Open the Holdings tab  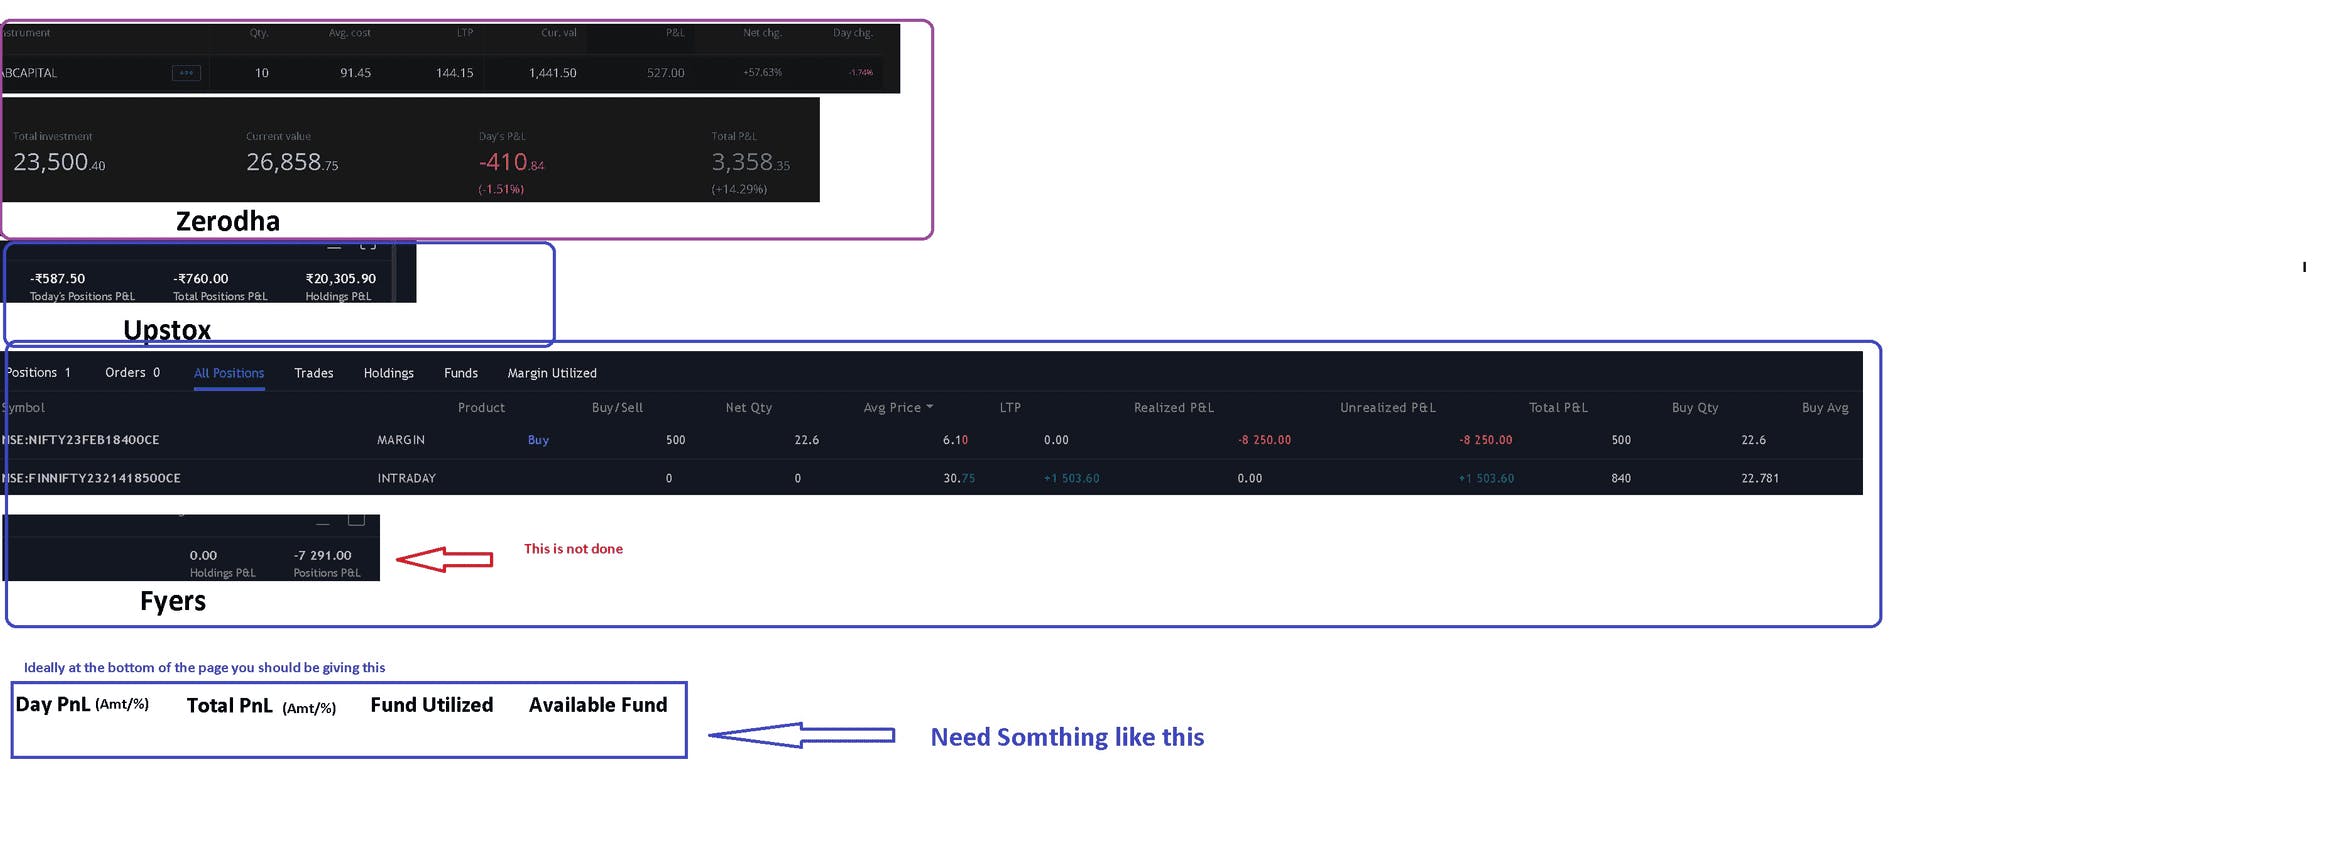(x=389, y=373)
